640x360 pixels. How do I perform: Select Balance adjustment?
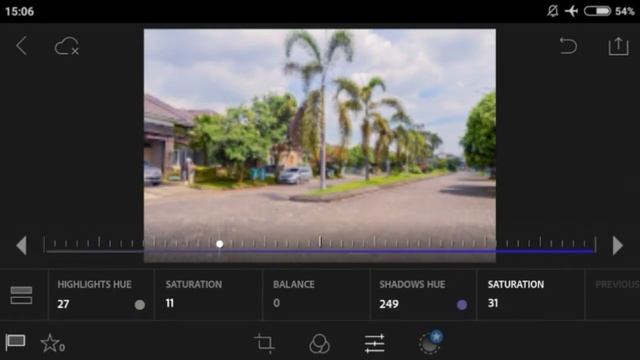point(316,294)
